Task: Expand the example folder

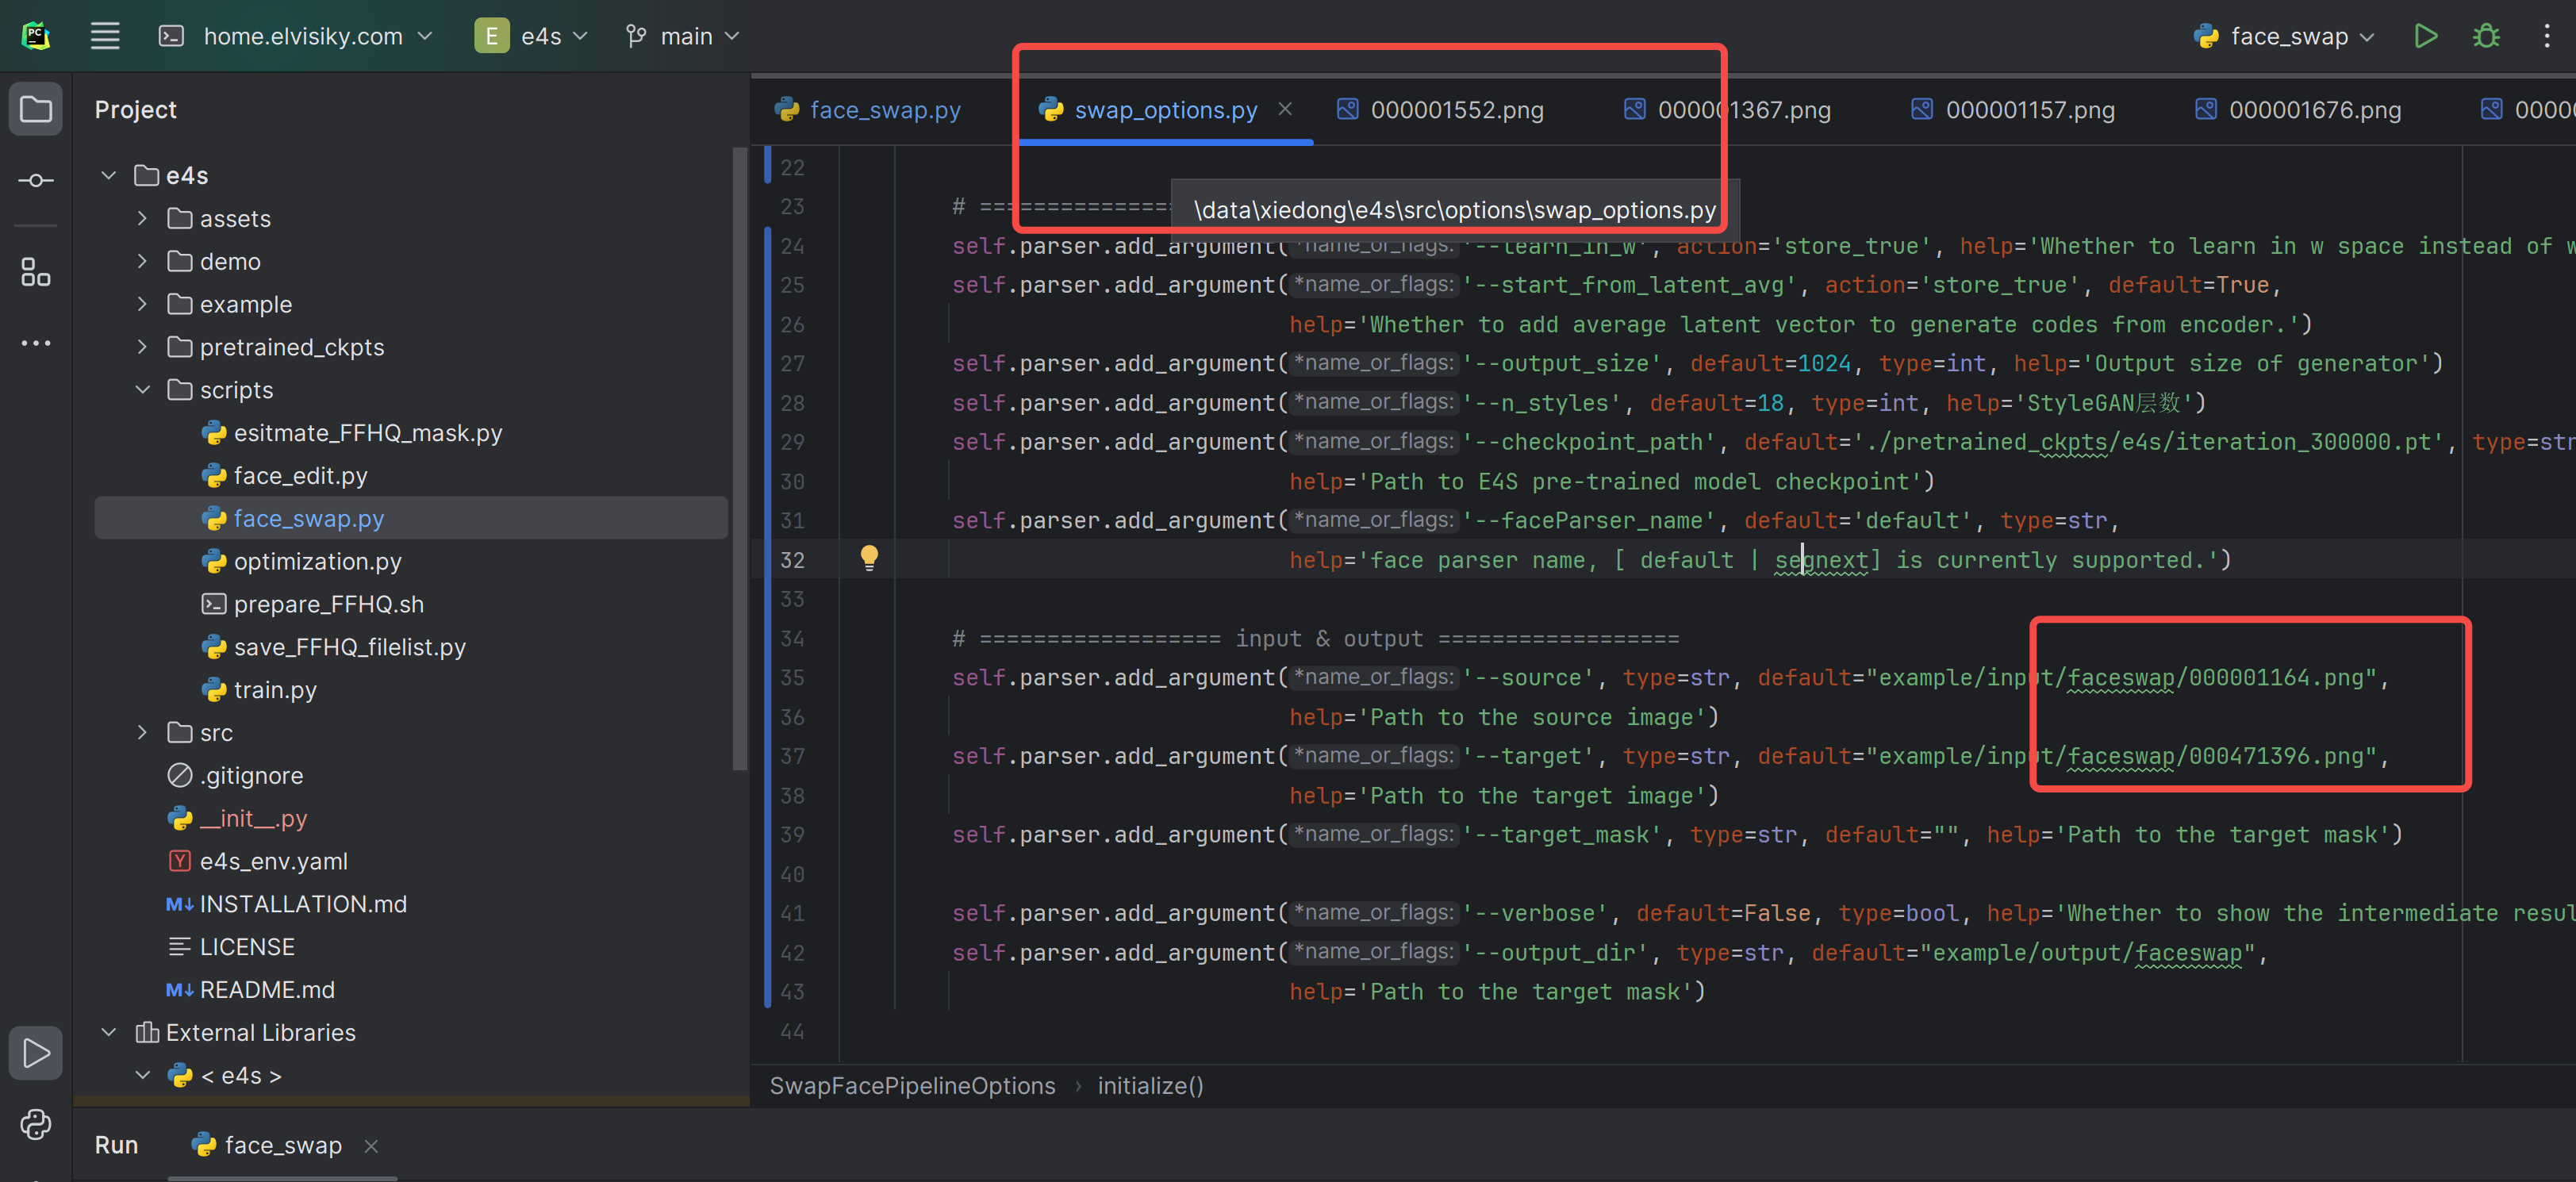Action: tap(142, 304)
